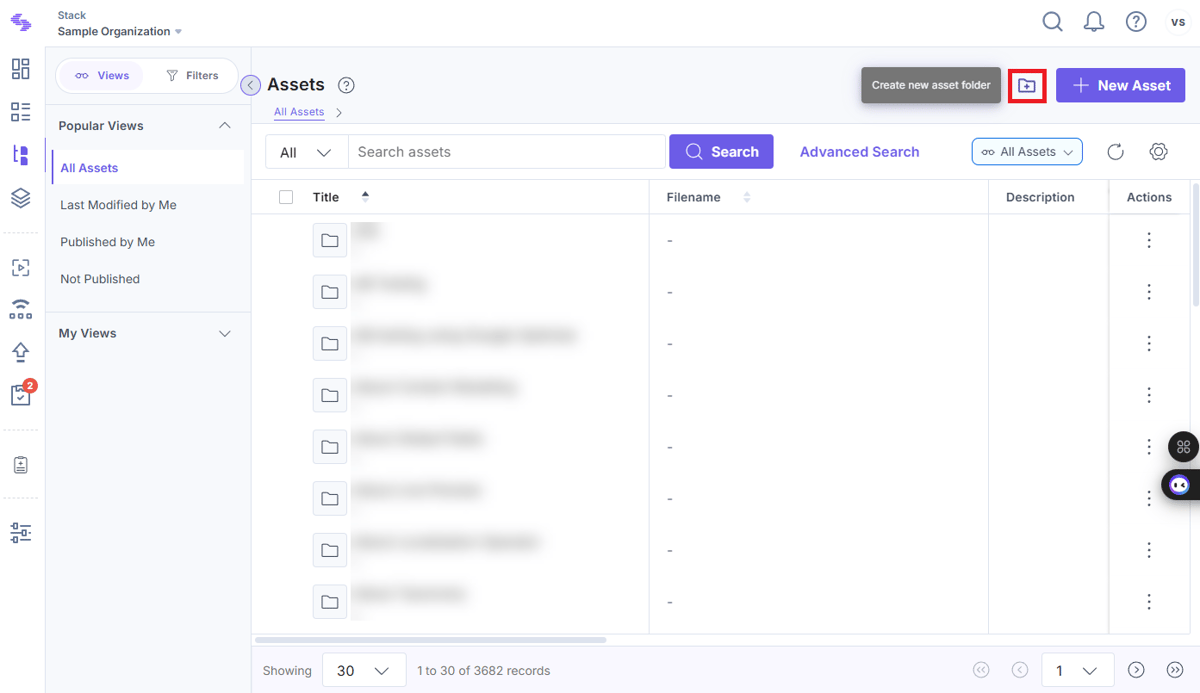Go to the last page
This screenshot has height=693, width=1200.
(x=1175, y=670)
